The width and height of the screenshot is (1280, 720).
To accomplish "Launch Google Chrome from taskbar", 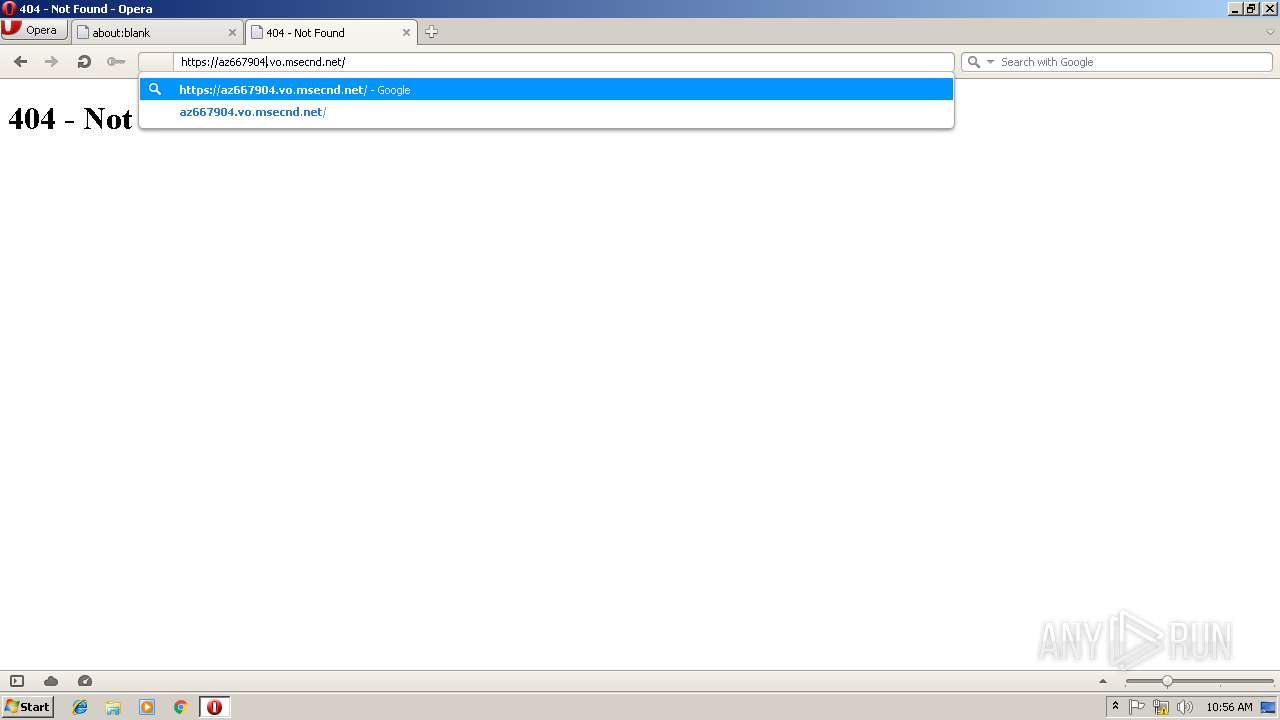I will tap(181, 707).
